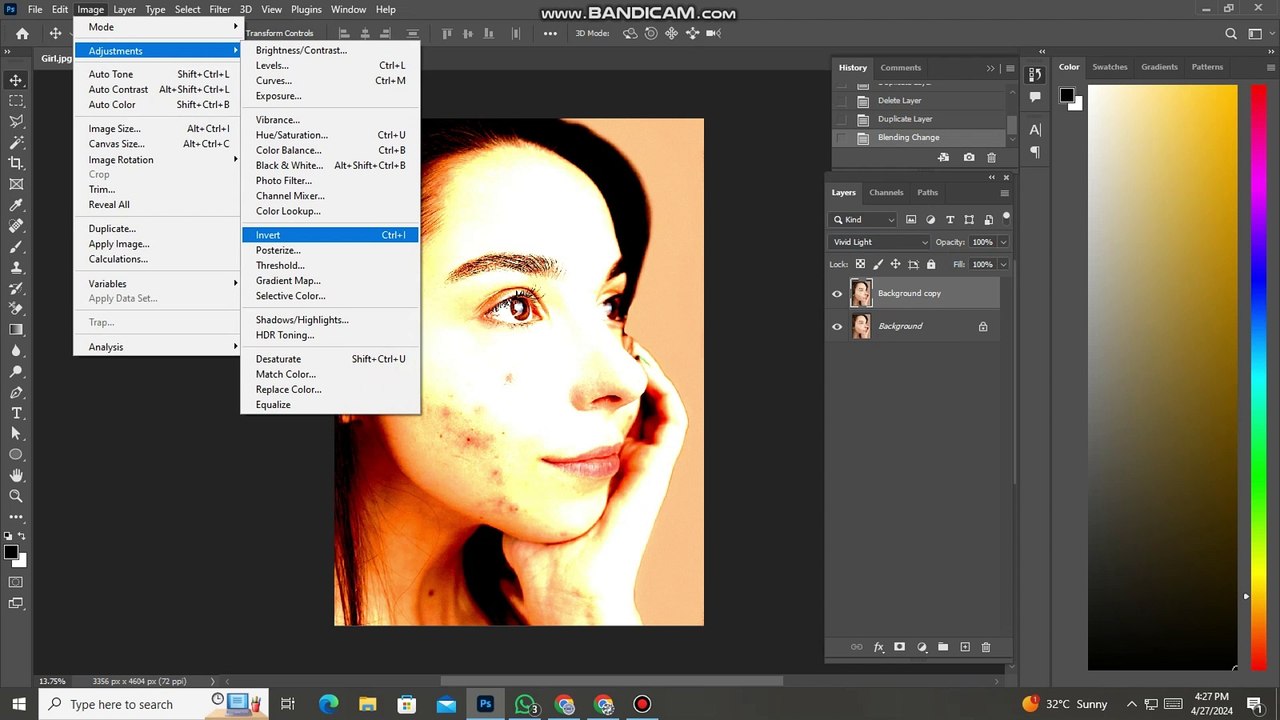Viewport: 1280px width, 720px height.
Task: Toggle visibility of the Background layer
Action: (837, 326)
